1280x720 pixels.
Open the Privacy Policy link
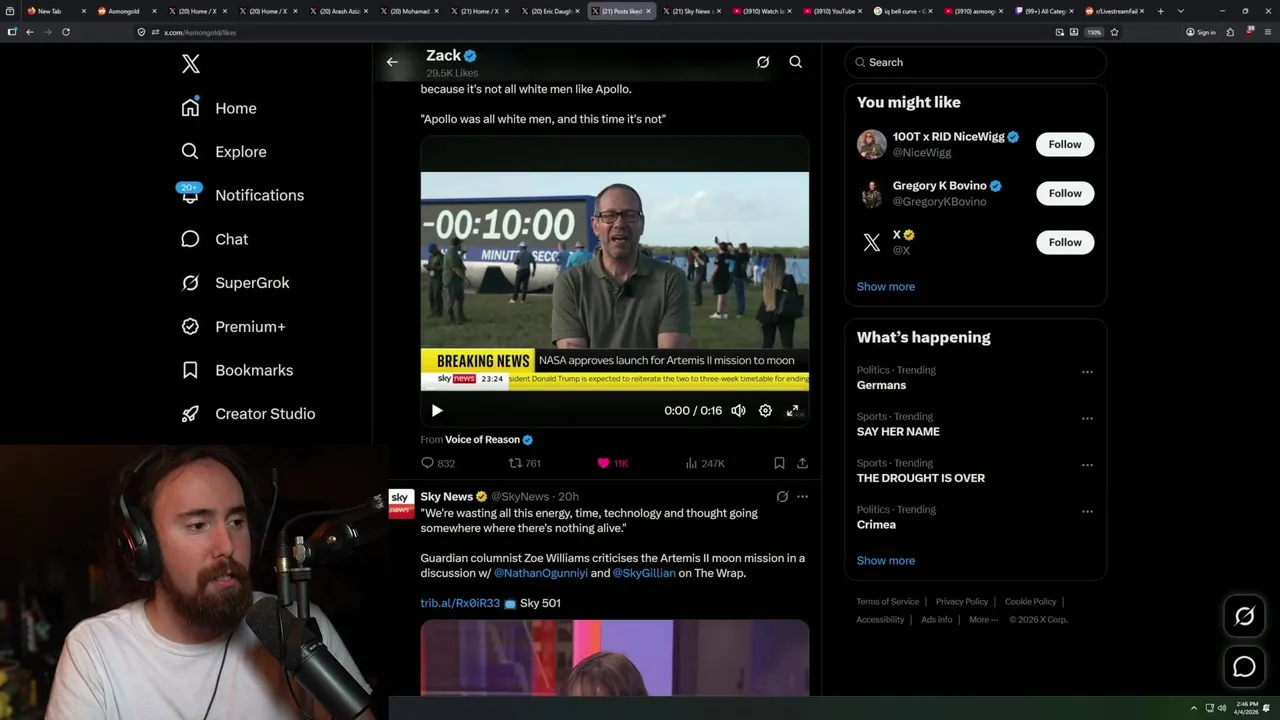coord(961,602)
